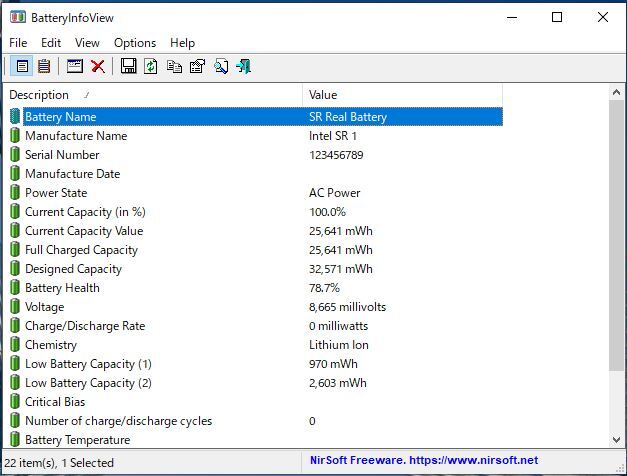
Task: Select the Full Charged Capacity row label
Action: [81, 250]
